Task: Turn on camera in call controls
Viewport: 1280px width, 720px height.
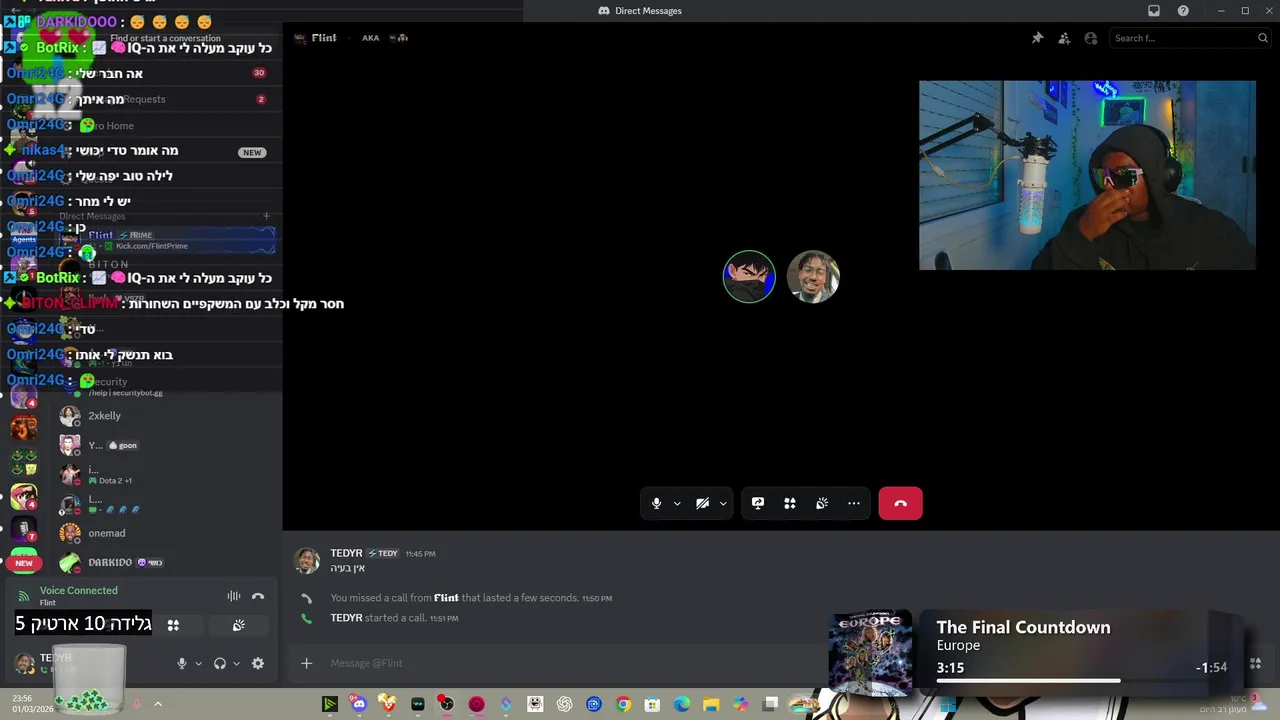Action: pyautogui.click(x=702, y=503)
